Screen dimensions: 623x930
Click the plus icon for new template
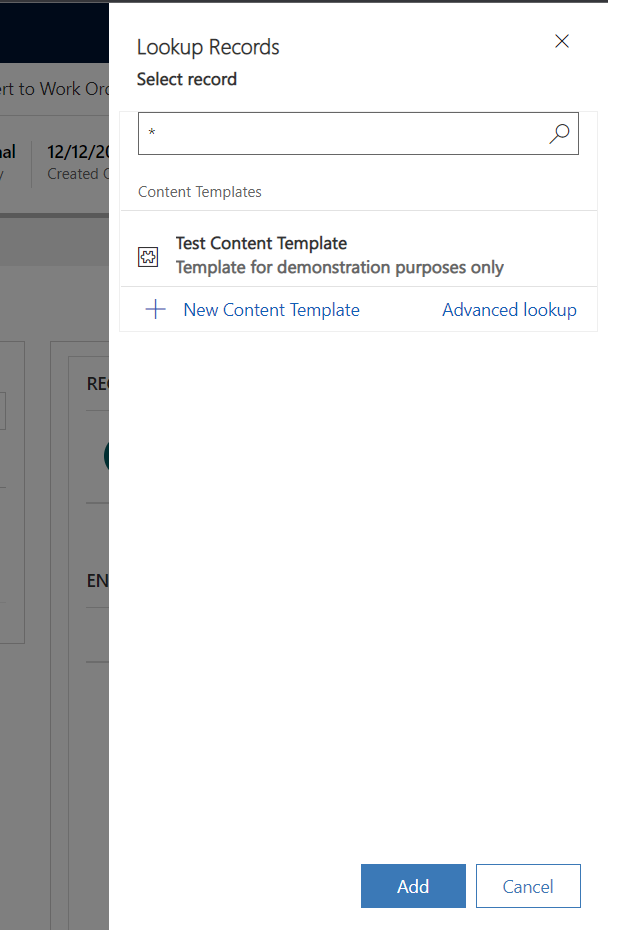(x=155, y=310)
